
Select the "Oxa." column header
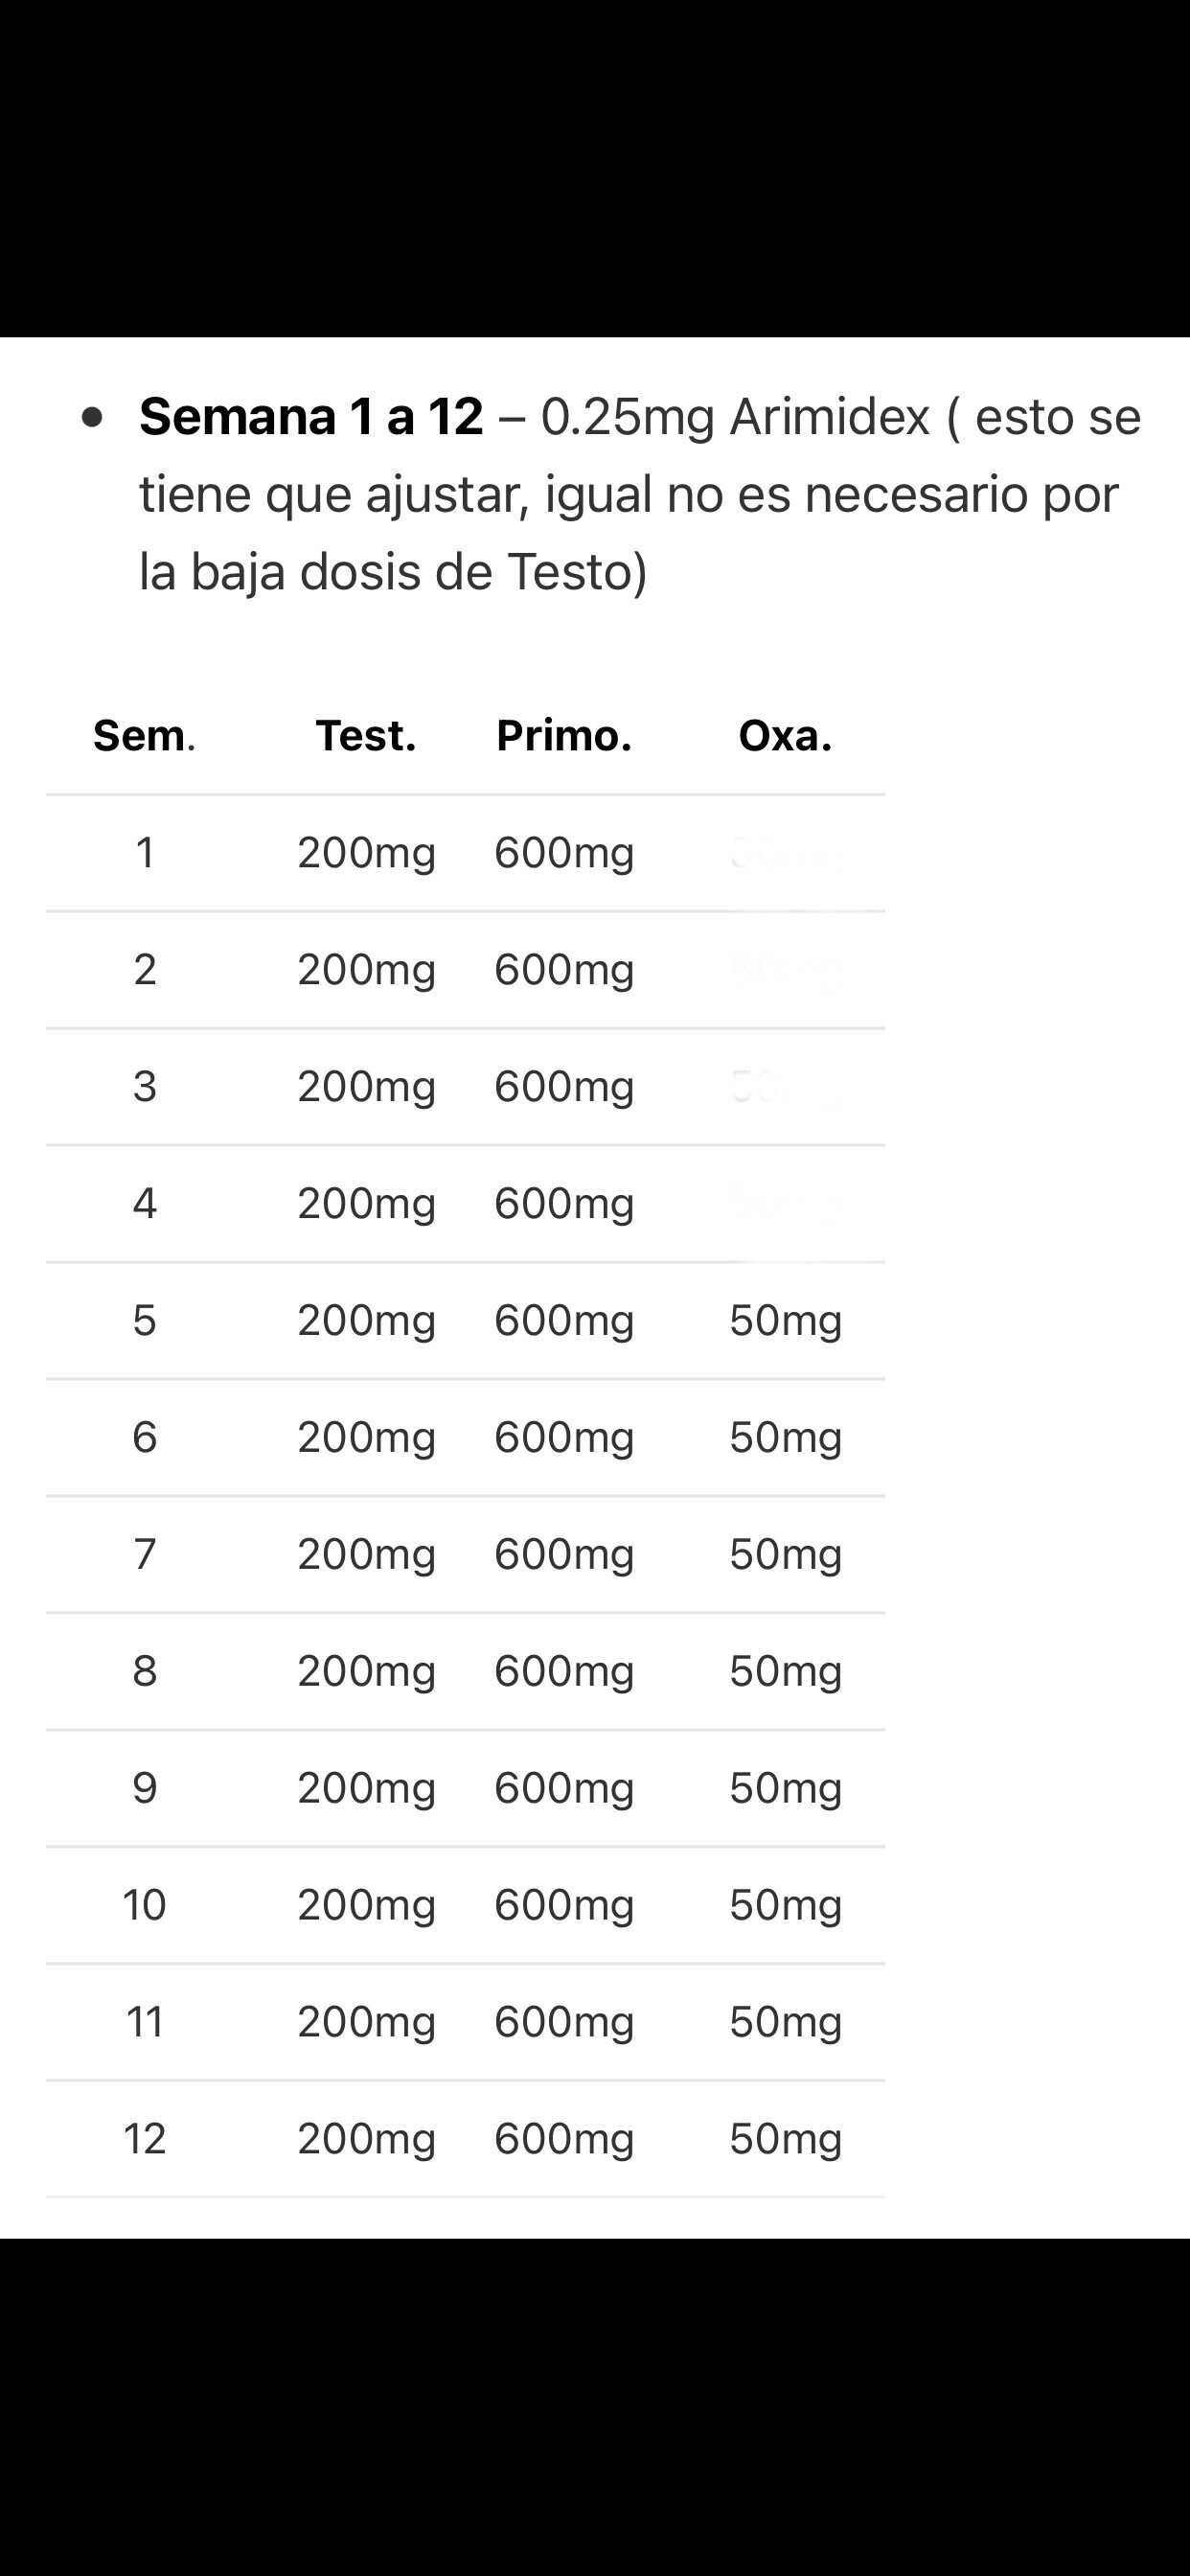(x=785, y=736)
